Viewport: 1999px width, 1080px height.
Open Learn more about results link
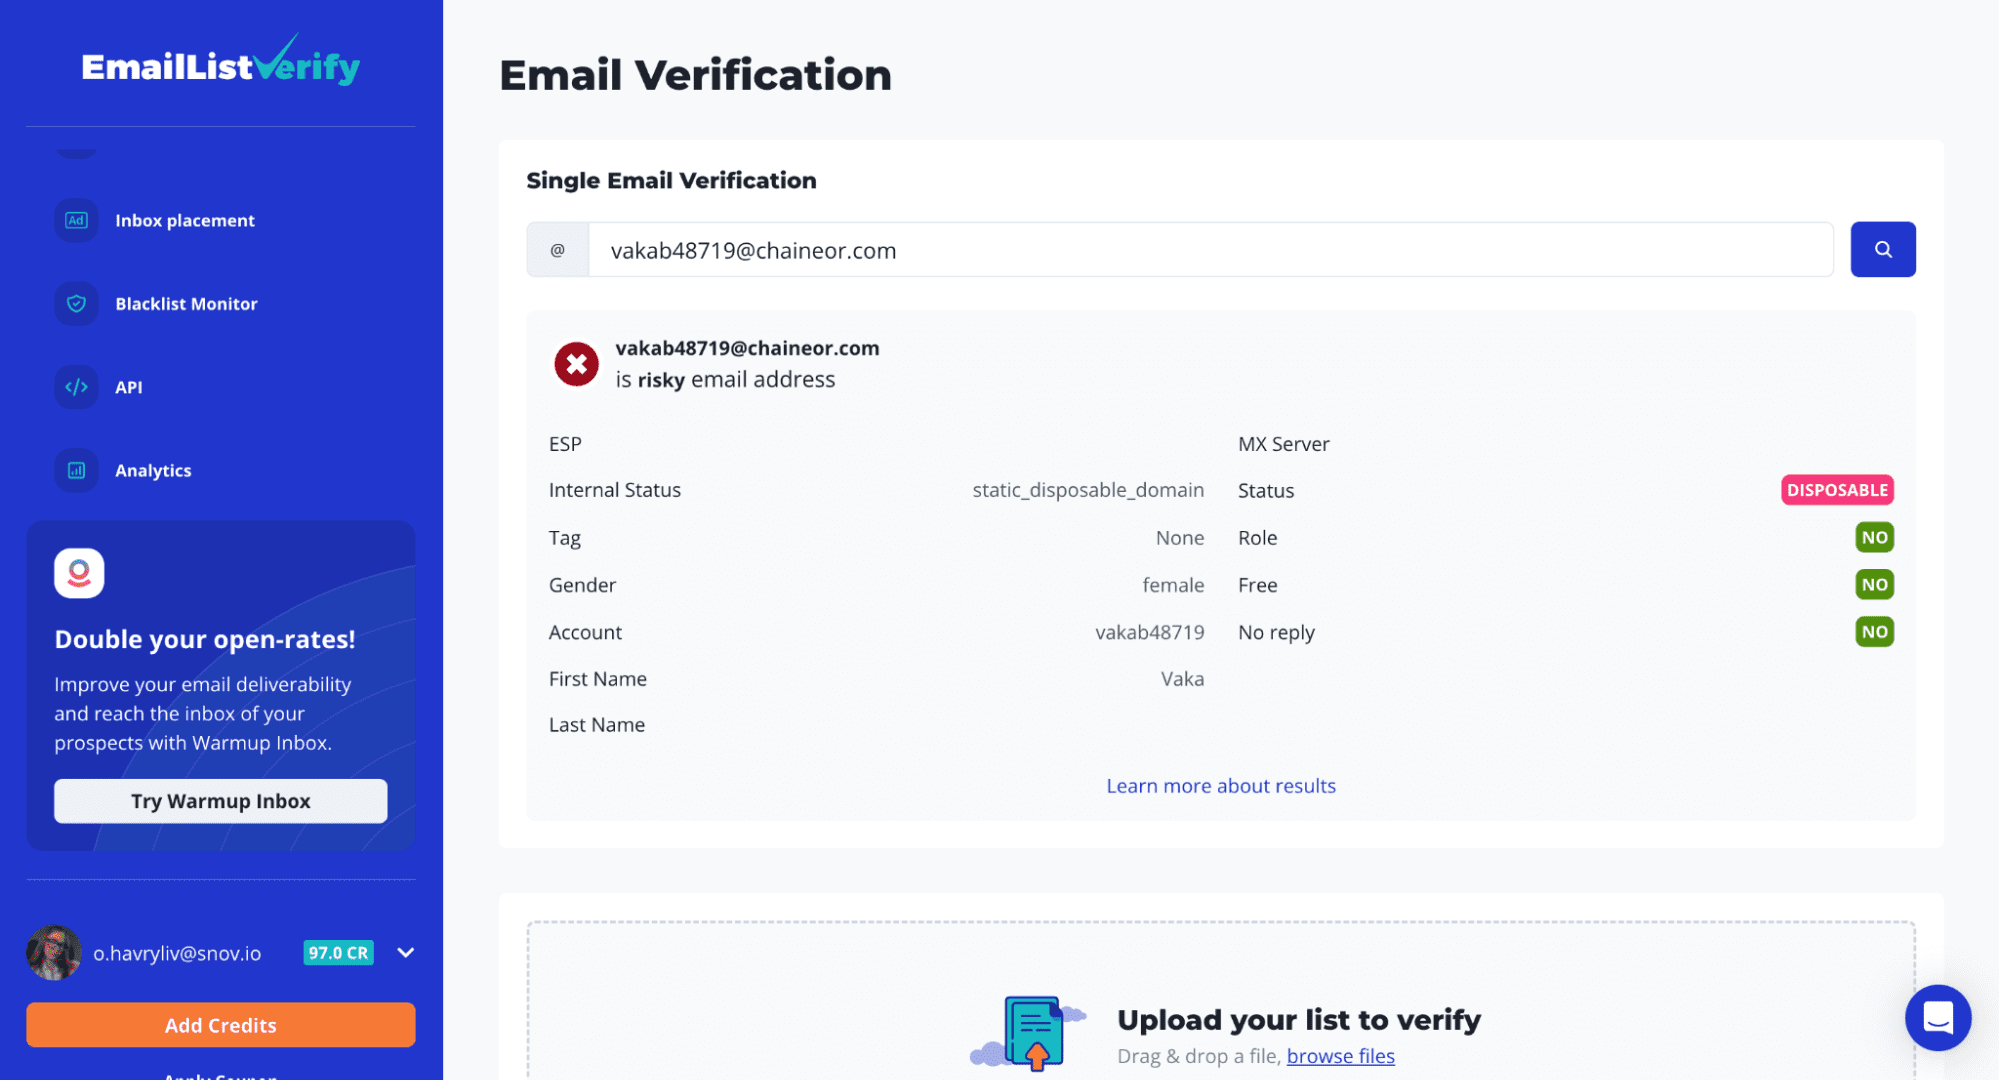1220,786
